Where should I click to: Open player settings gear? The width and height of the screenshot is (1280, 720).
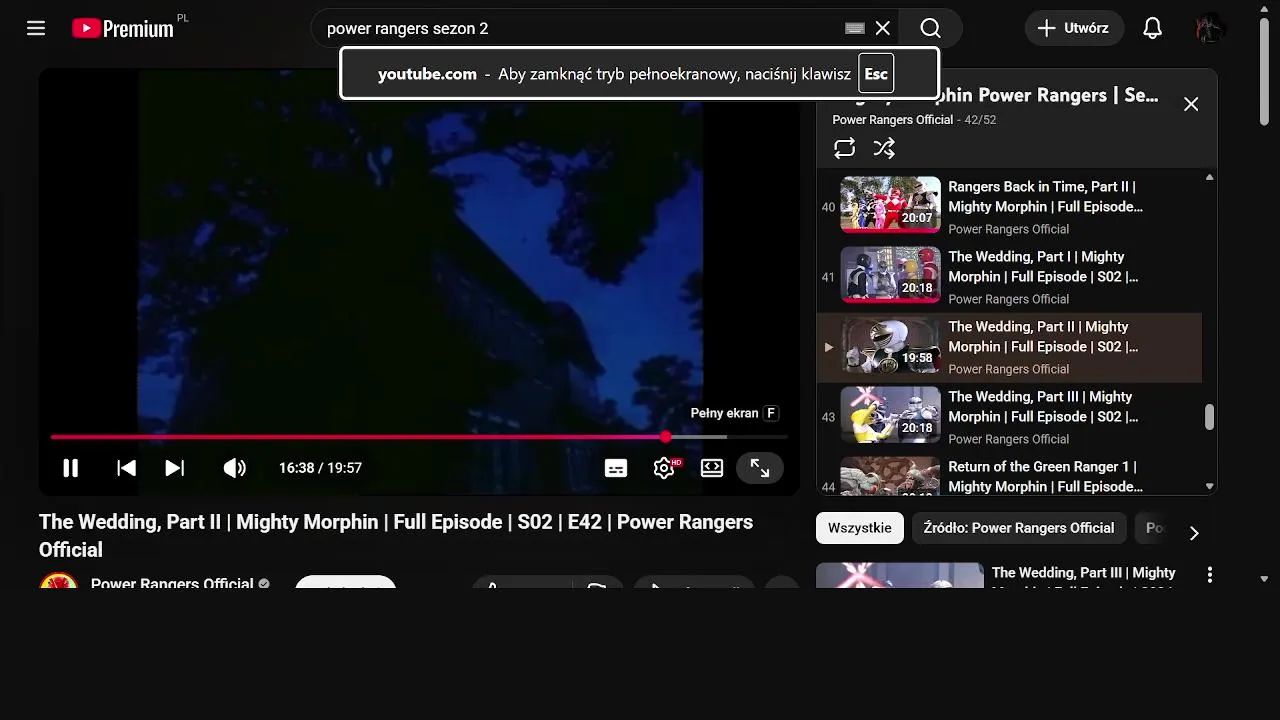click(x=664, y=468)
